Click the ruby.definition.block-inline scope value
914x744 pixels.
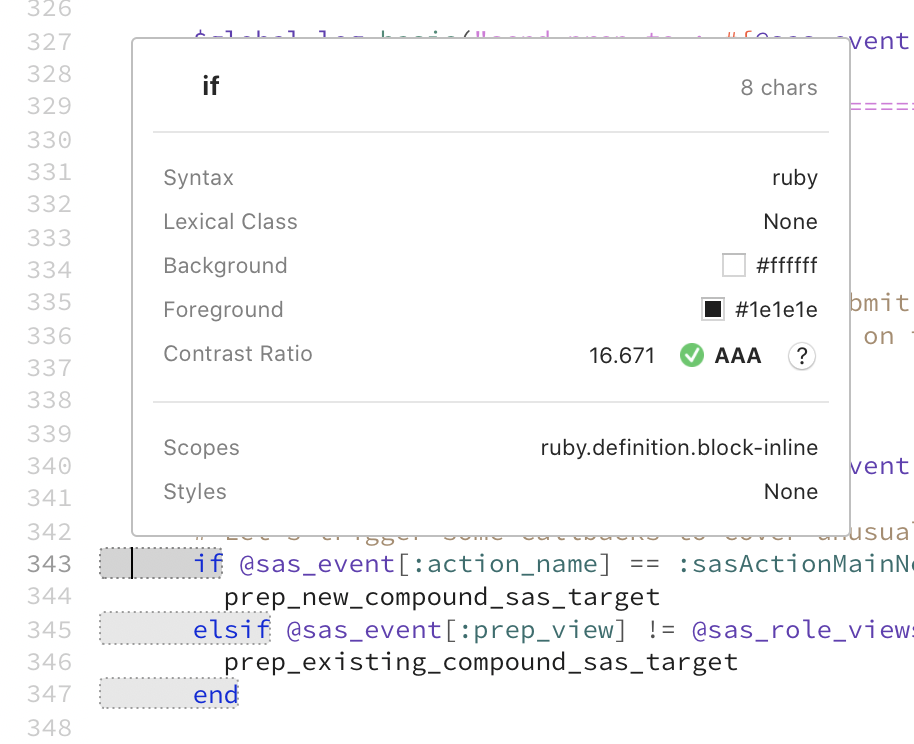[x=679, y=448]
